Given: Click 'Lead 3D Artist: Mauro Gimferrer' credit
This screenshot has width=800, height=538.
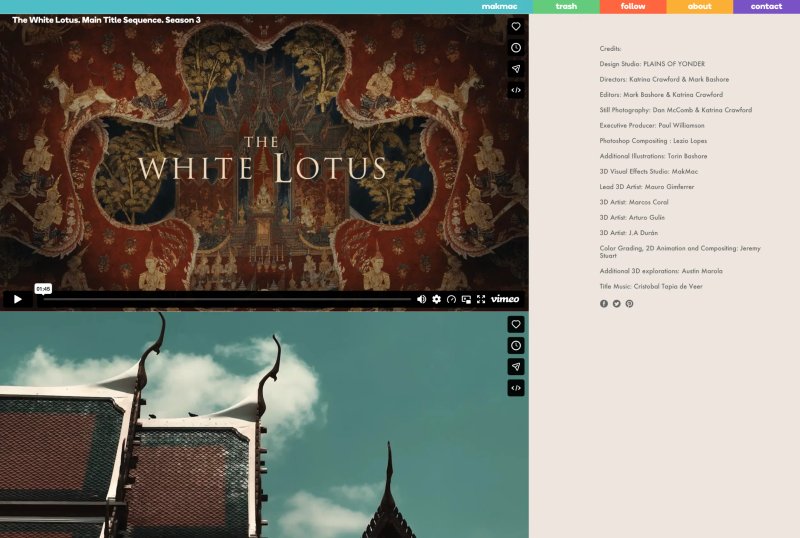Looking at the screenshot, I should click(x=647, y=187).
